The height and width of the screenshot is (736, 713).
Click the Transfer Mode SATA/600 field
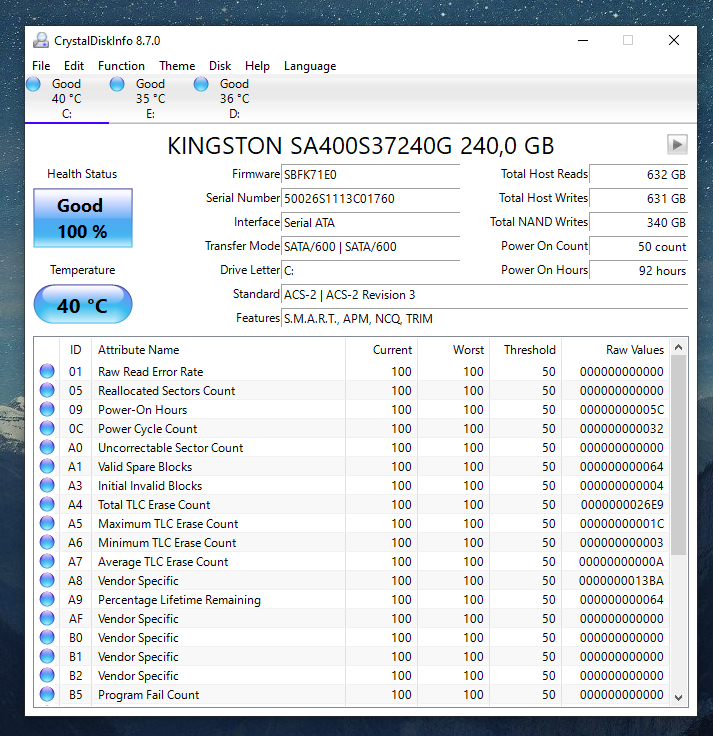(370, 246)
